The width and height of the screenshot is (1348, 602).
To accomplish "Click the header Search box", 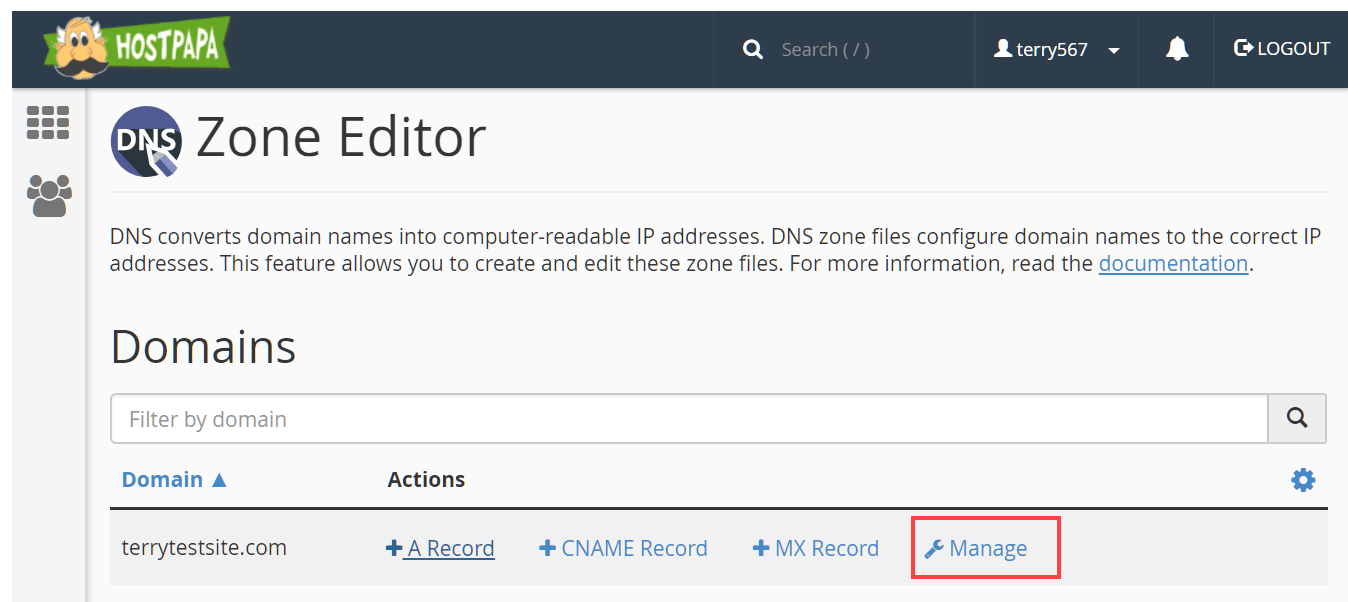I will [826, 49].
